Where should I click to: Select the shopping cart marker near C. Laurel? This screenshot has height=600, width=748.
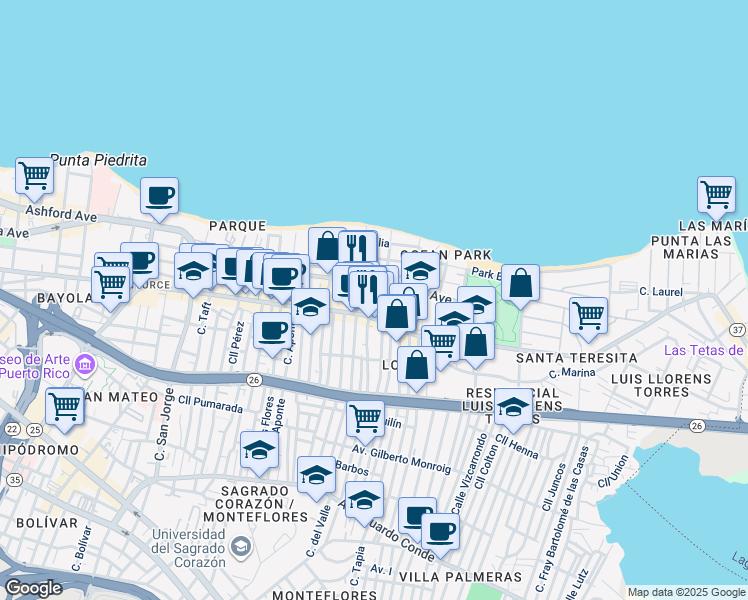coord(589,315)
